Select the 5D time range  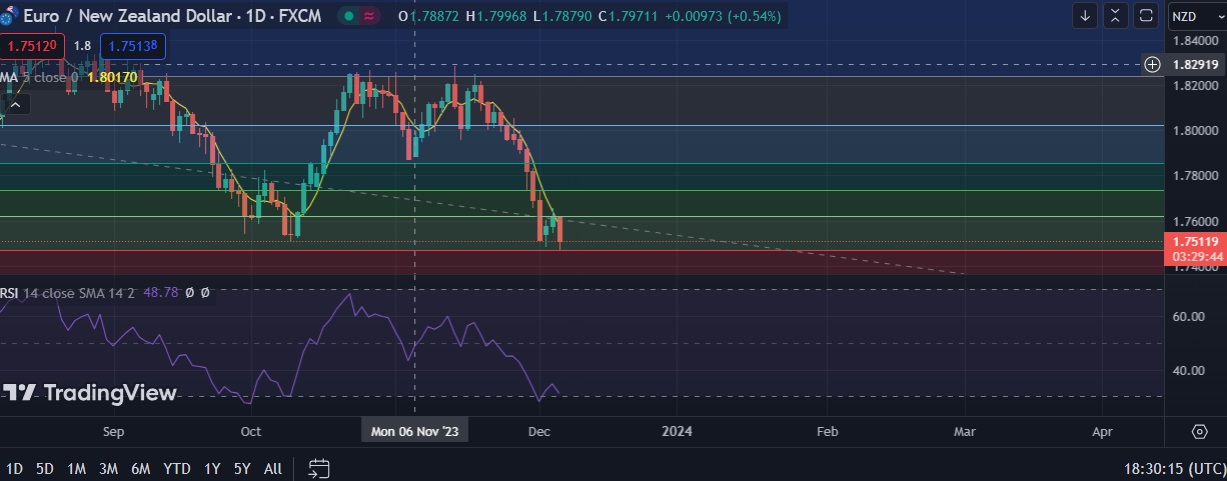point(44,467)
